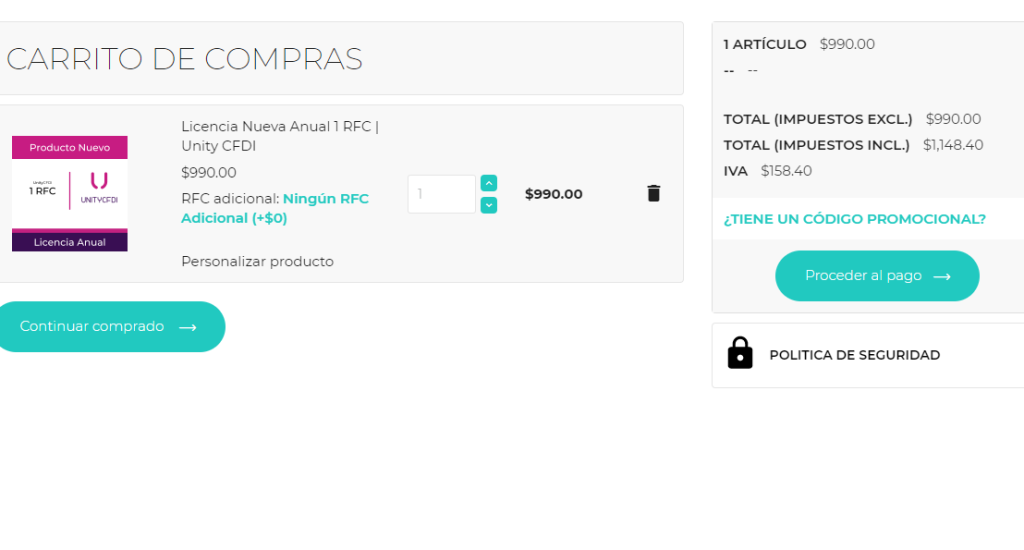
Task: Click the arrow icon in Continuar comprando
Action: click(187, 327)
